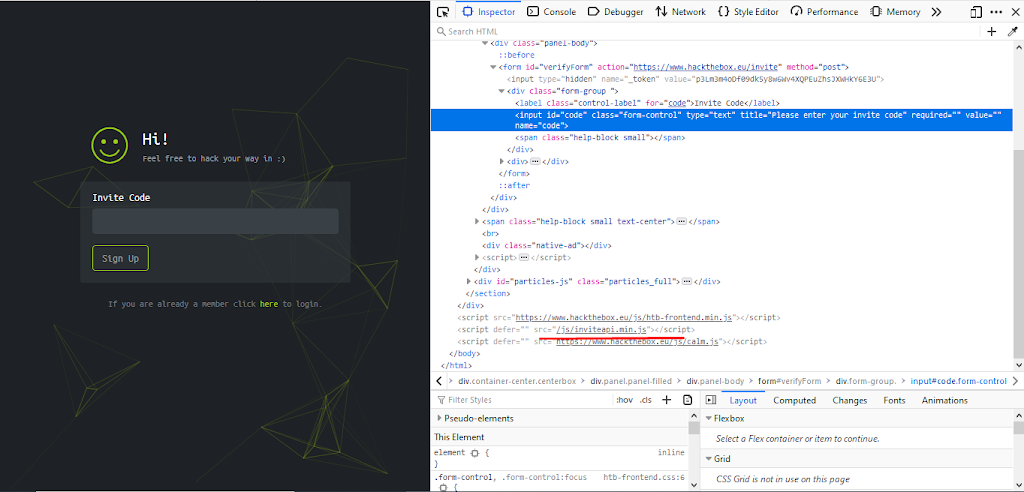Select the Animations sidebar tab
The height and width of the screenshot is (492, 1024).
click(x=944, y=401)
